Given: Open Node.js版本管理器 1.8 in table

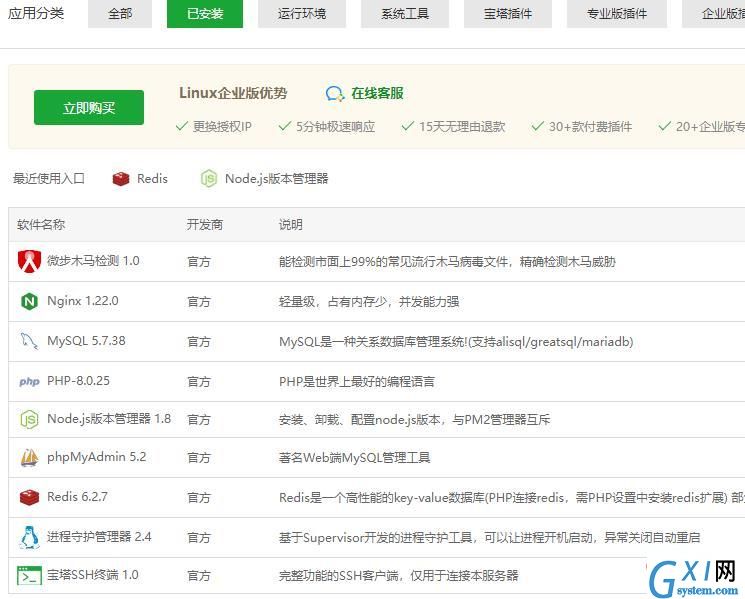Looking at the screenshot, I should [x=109, y=418].
